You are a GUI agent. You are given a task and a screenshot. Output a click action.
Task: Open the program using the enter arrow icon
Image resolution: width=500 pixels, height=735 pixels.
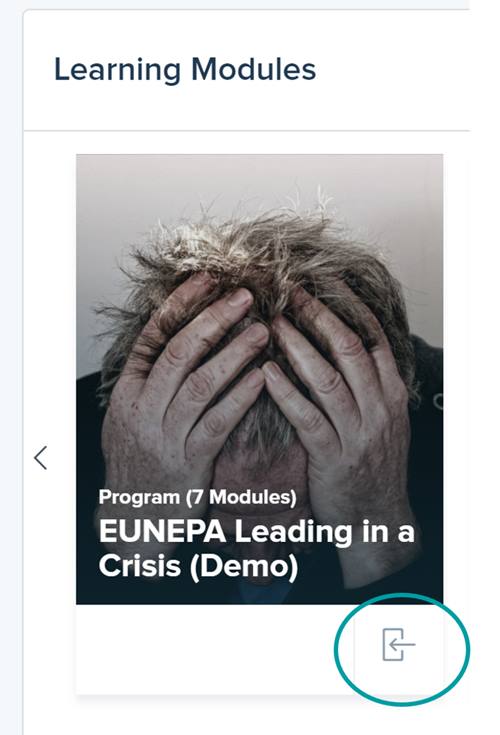pos(398,645)
